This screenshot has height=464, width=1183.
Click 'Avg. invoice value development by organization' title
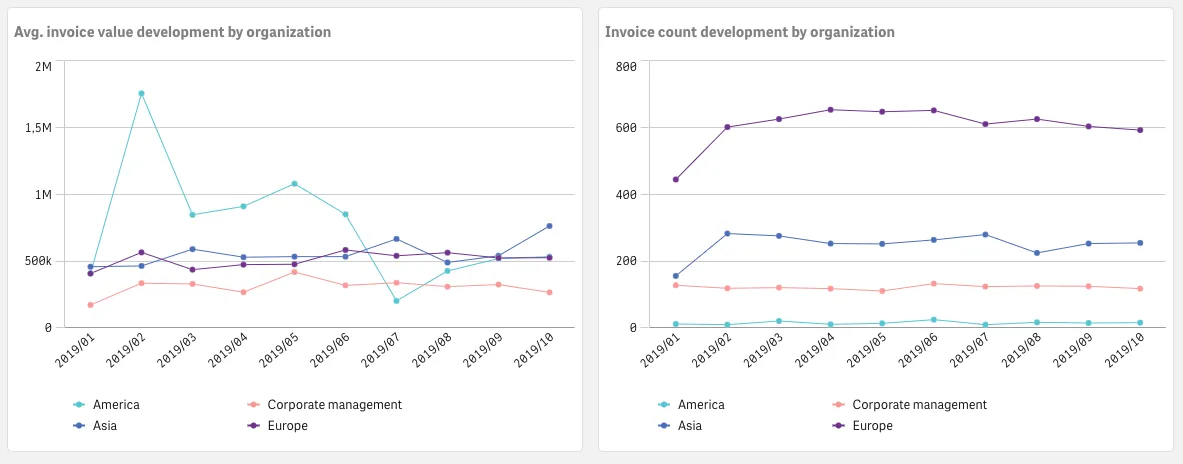click(x=172, y=32)
